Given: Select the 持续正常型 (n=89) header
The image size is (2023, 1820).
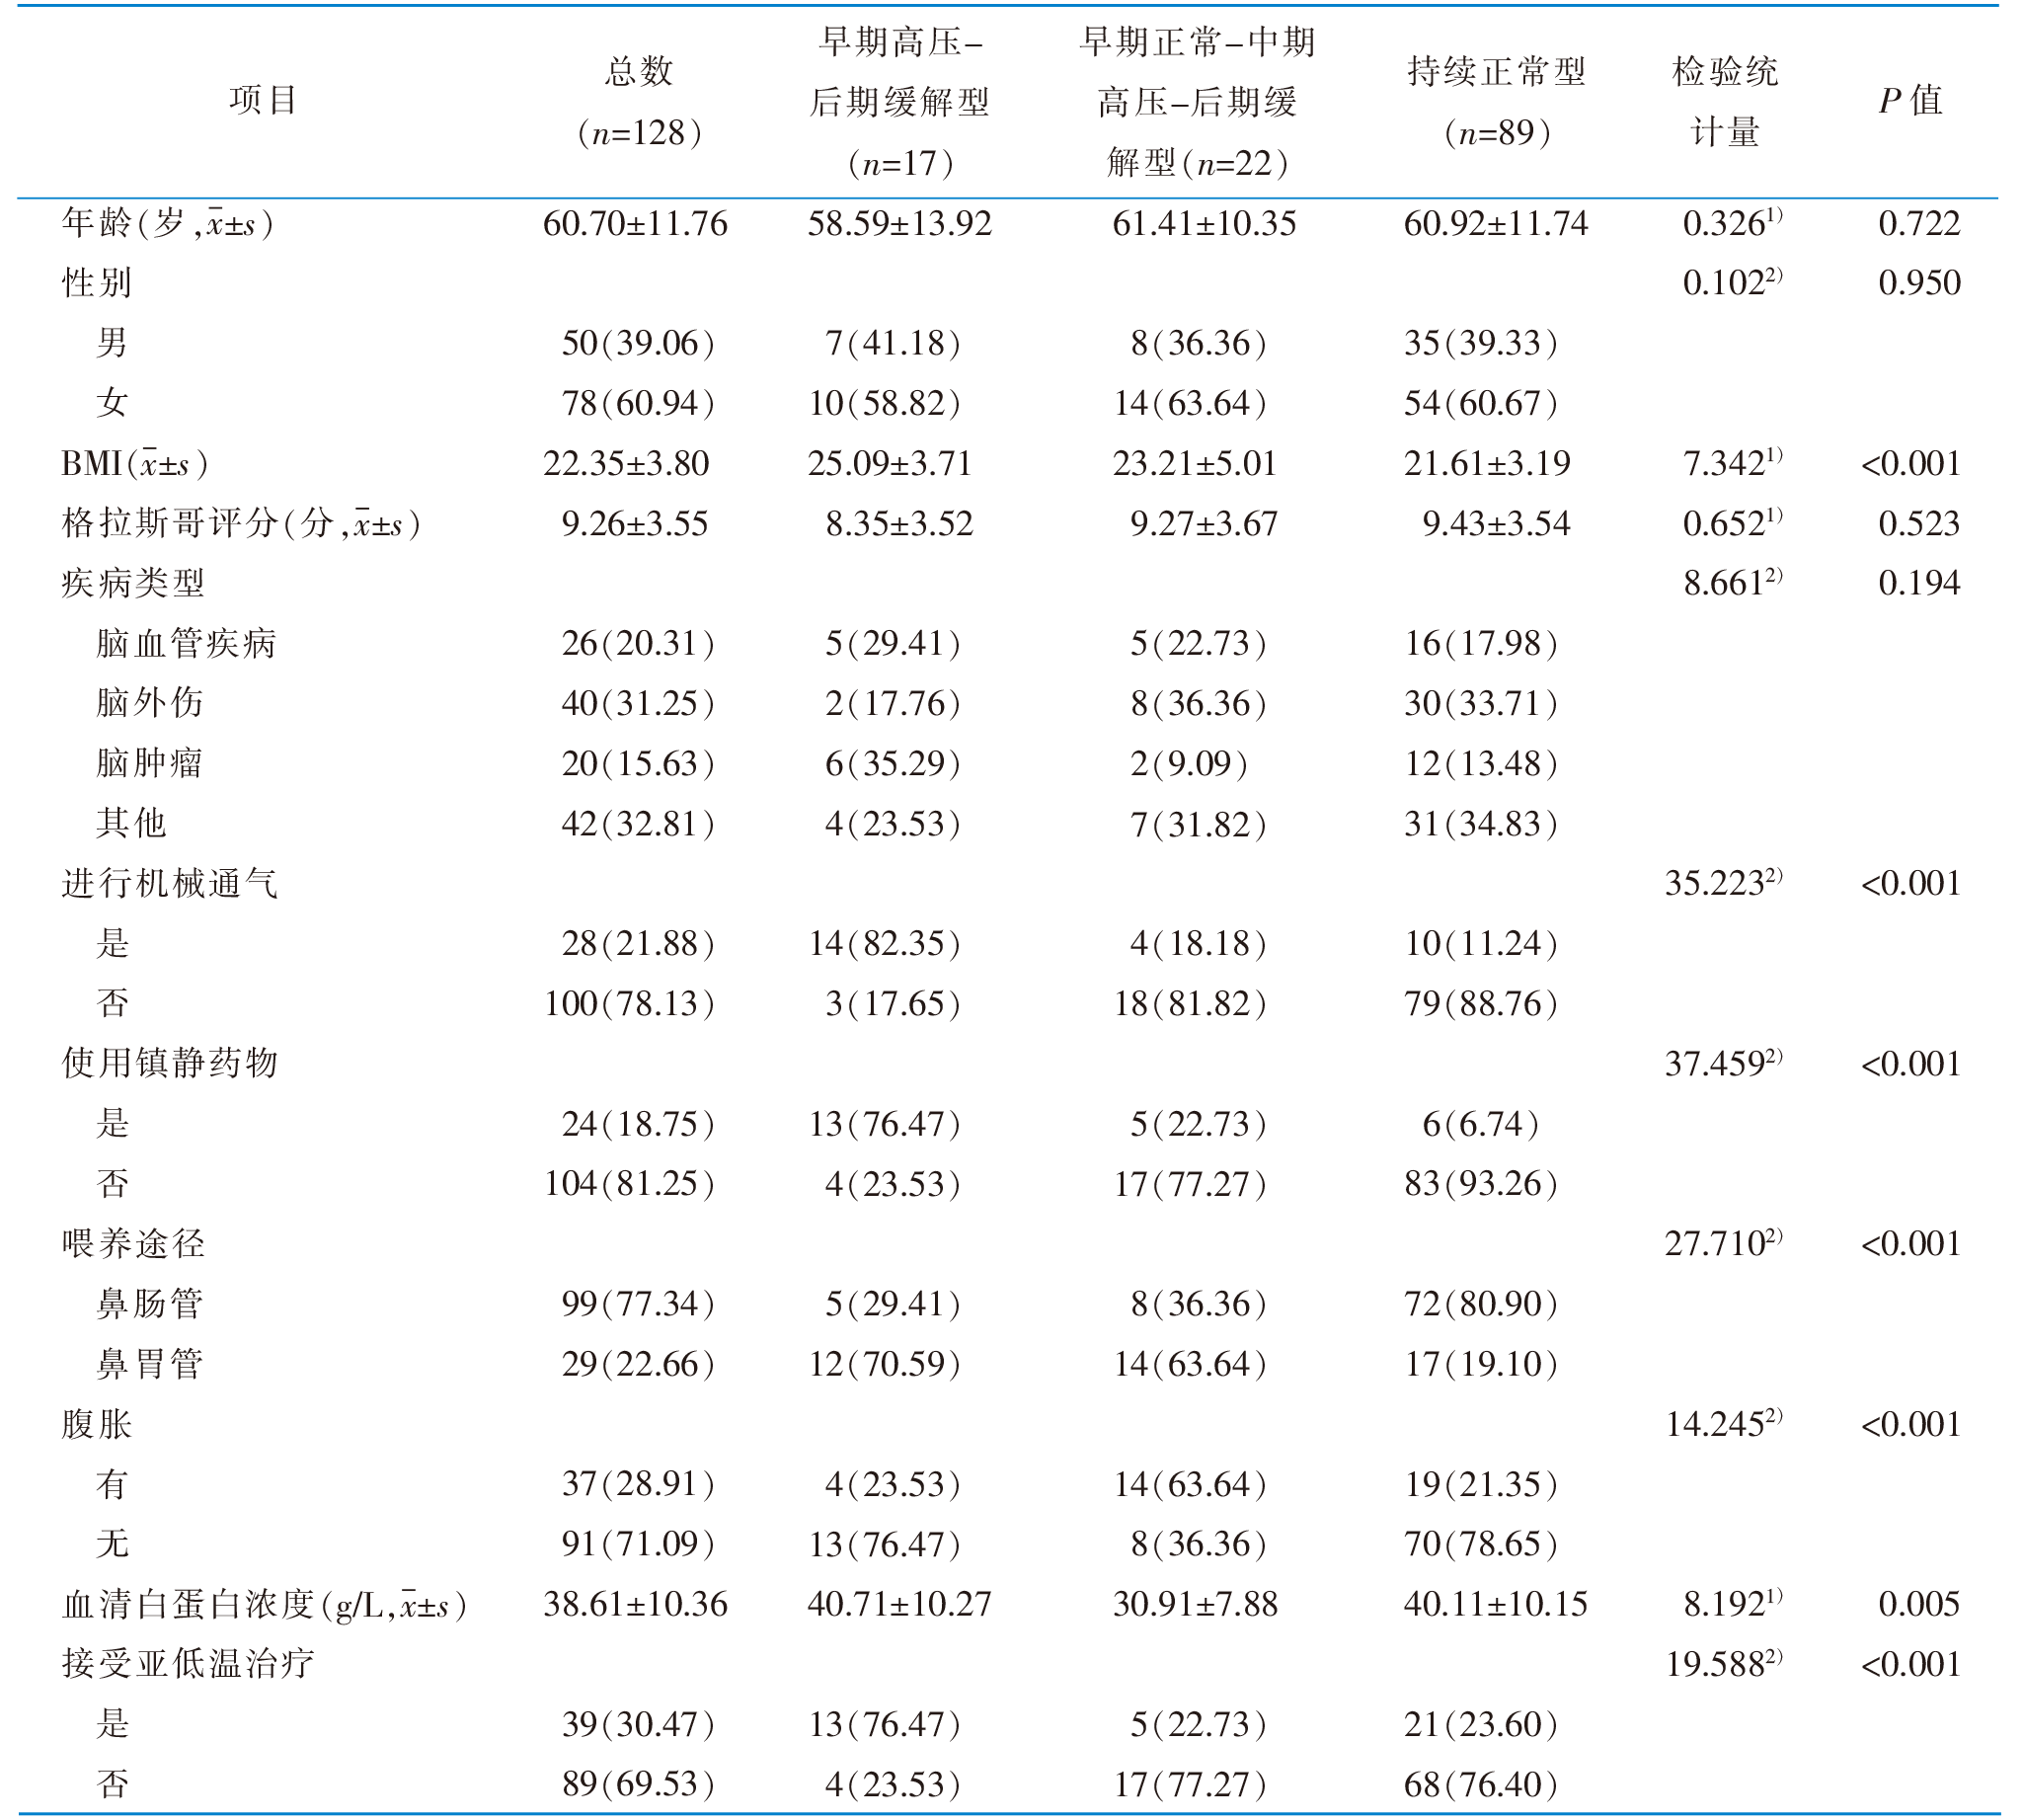Looking at the screenshot, I should click(1496, 101).
